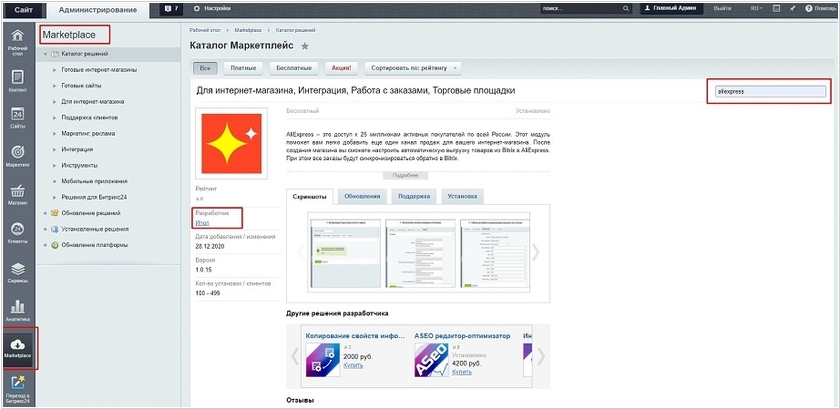
Task: Expand Готовые интернет-магазины tree node
Action: pyautogui.click(x=54, y=70)
